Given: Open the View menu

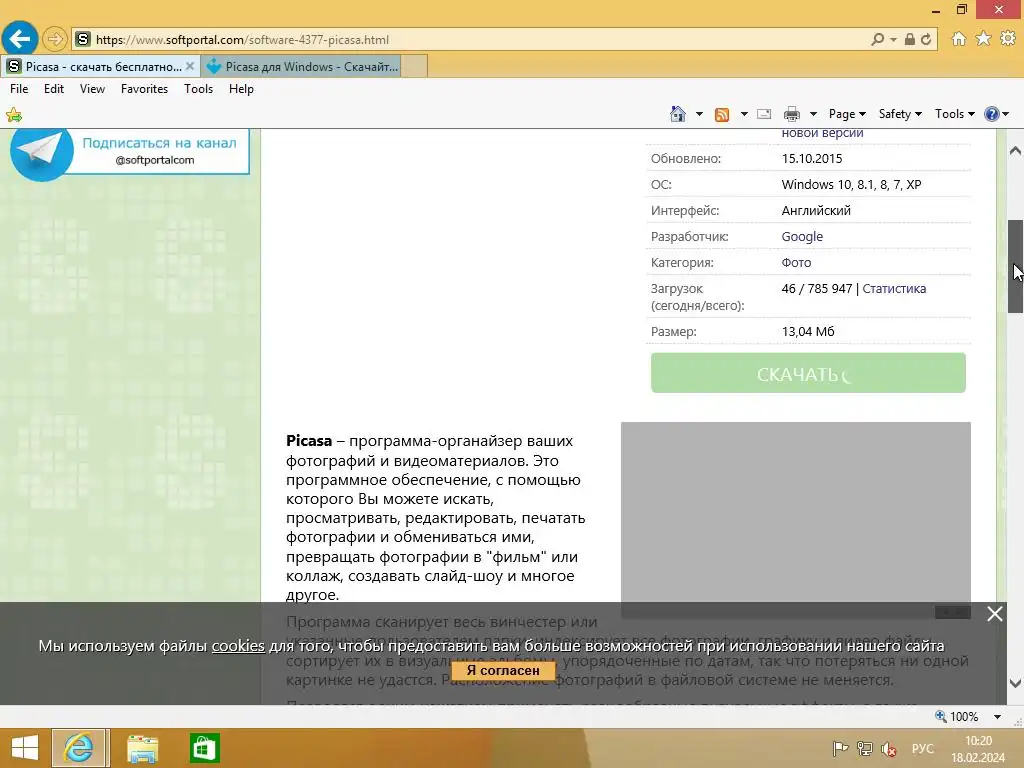Looking at the screenshot, I should click(x=92, y=89).
